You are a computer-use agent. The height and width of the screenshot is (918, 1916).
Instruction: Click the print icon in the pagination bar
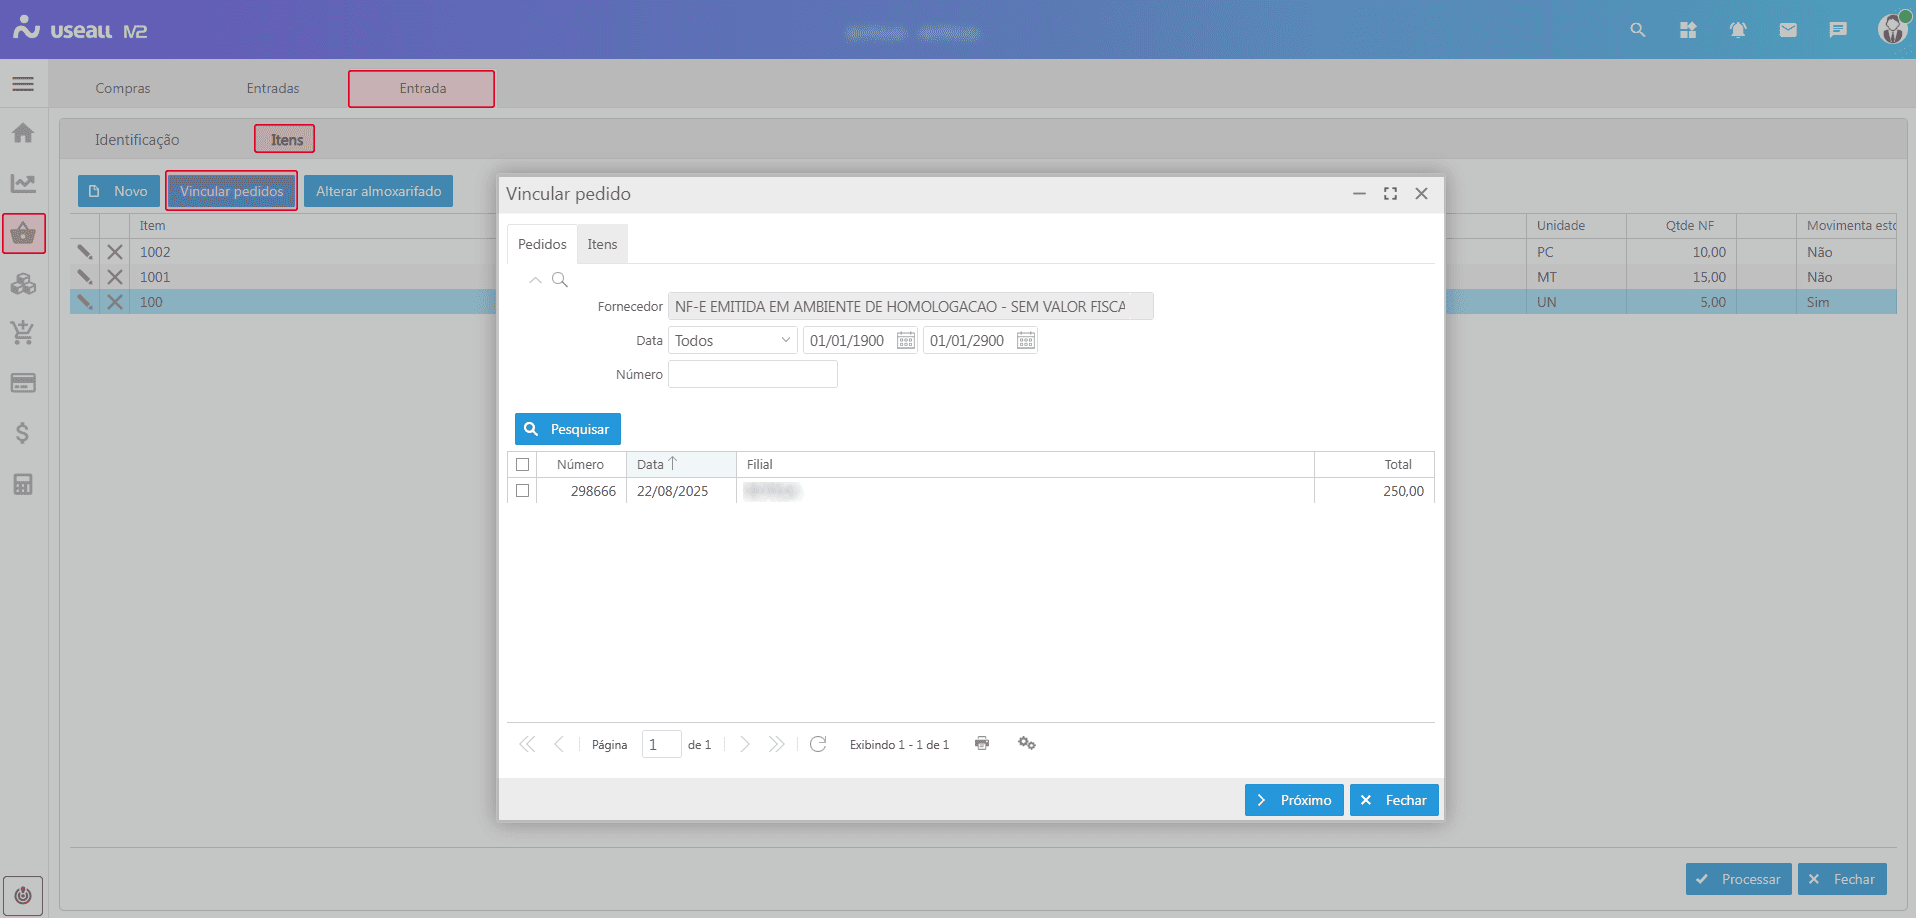point(982,743)
